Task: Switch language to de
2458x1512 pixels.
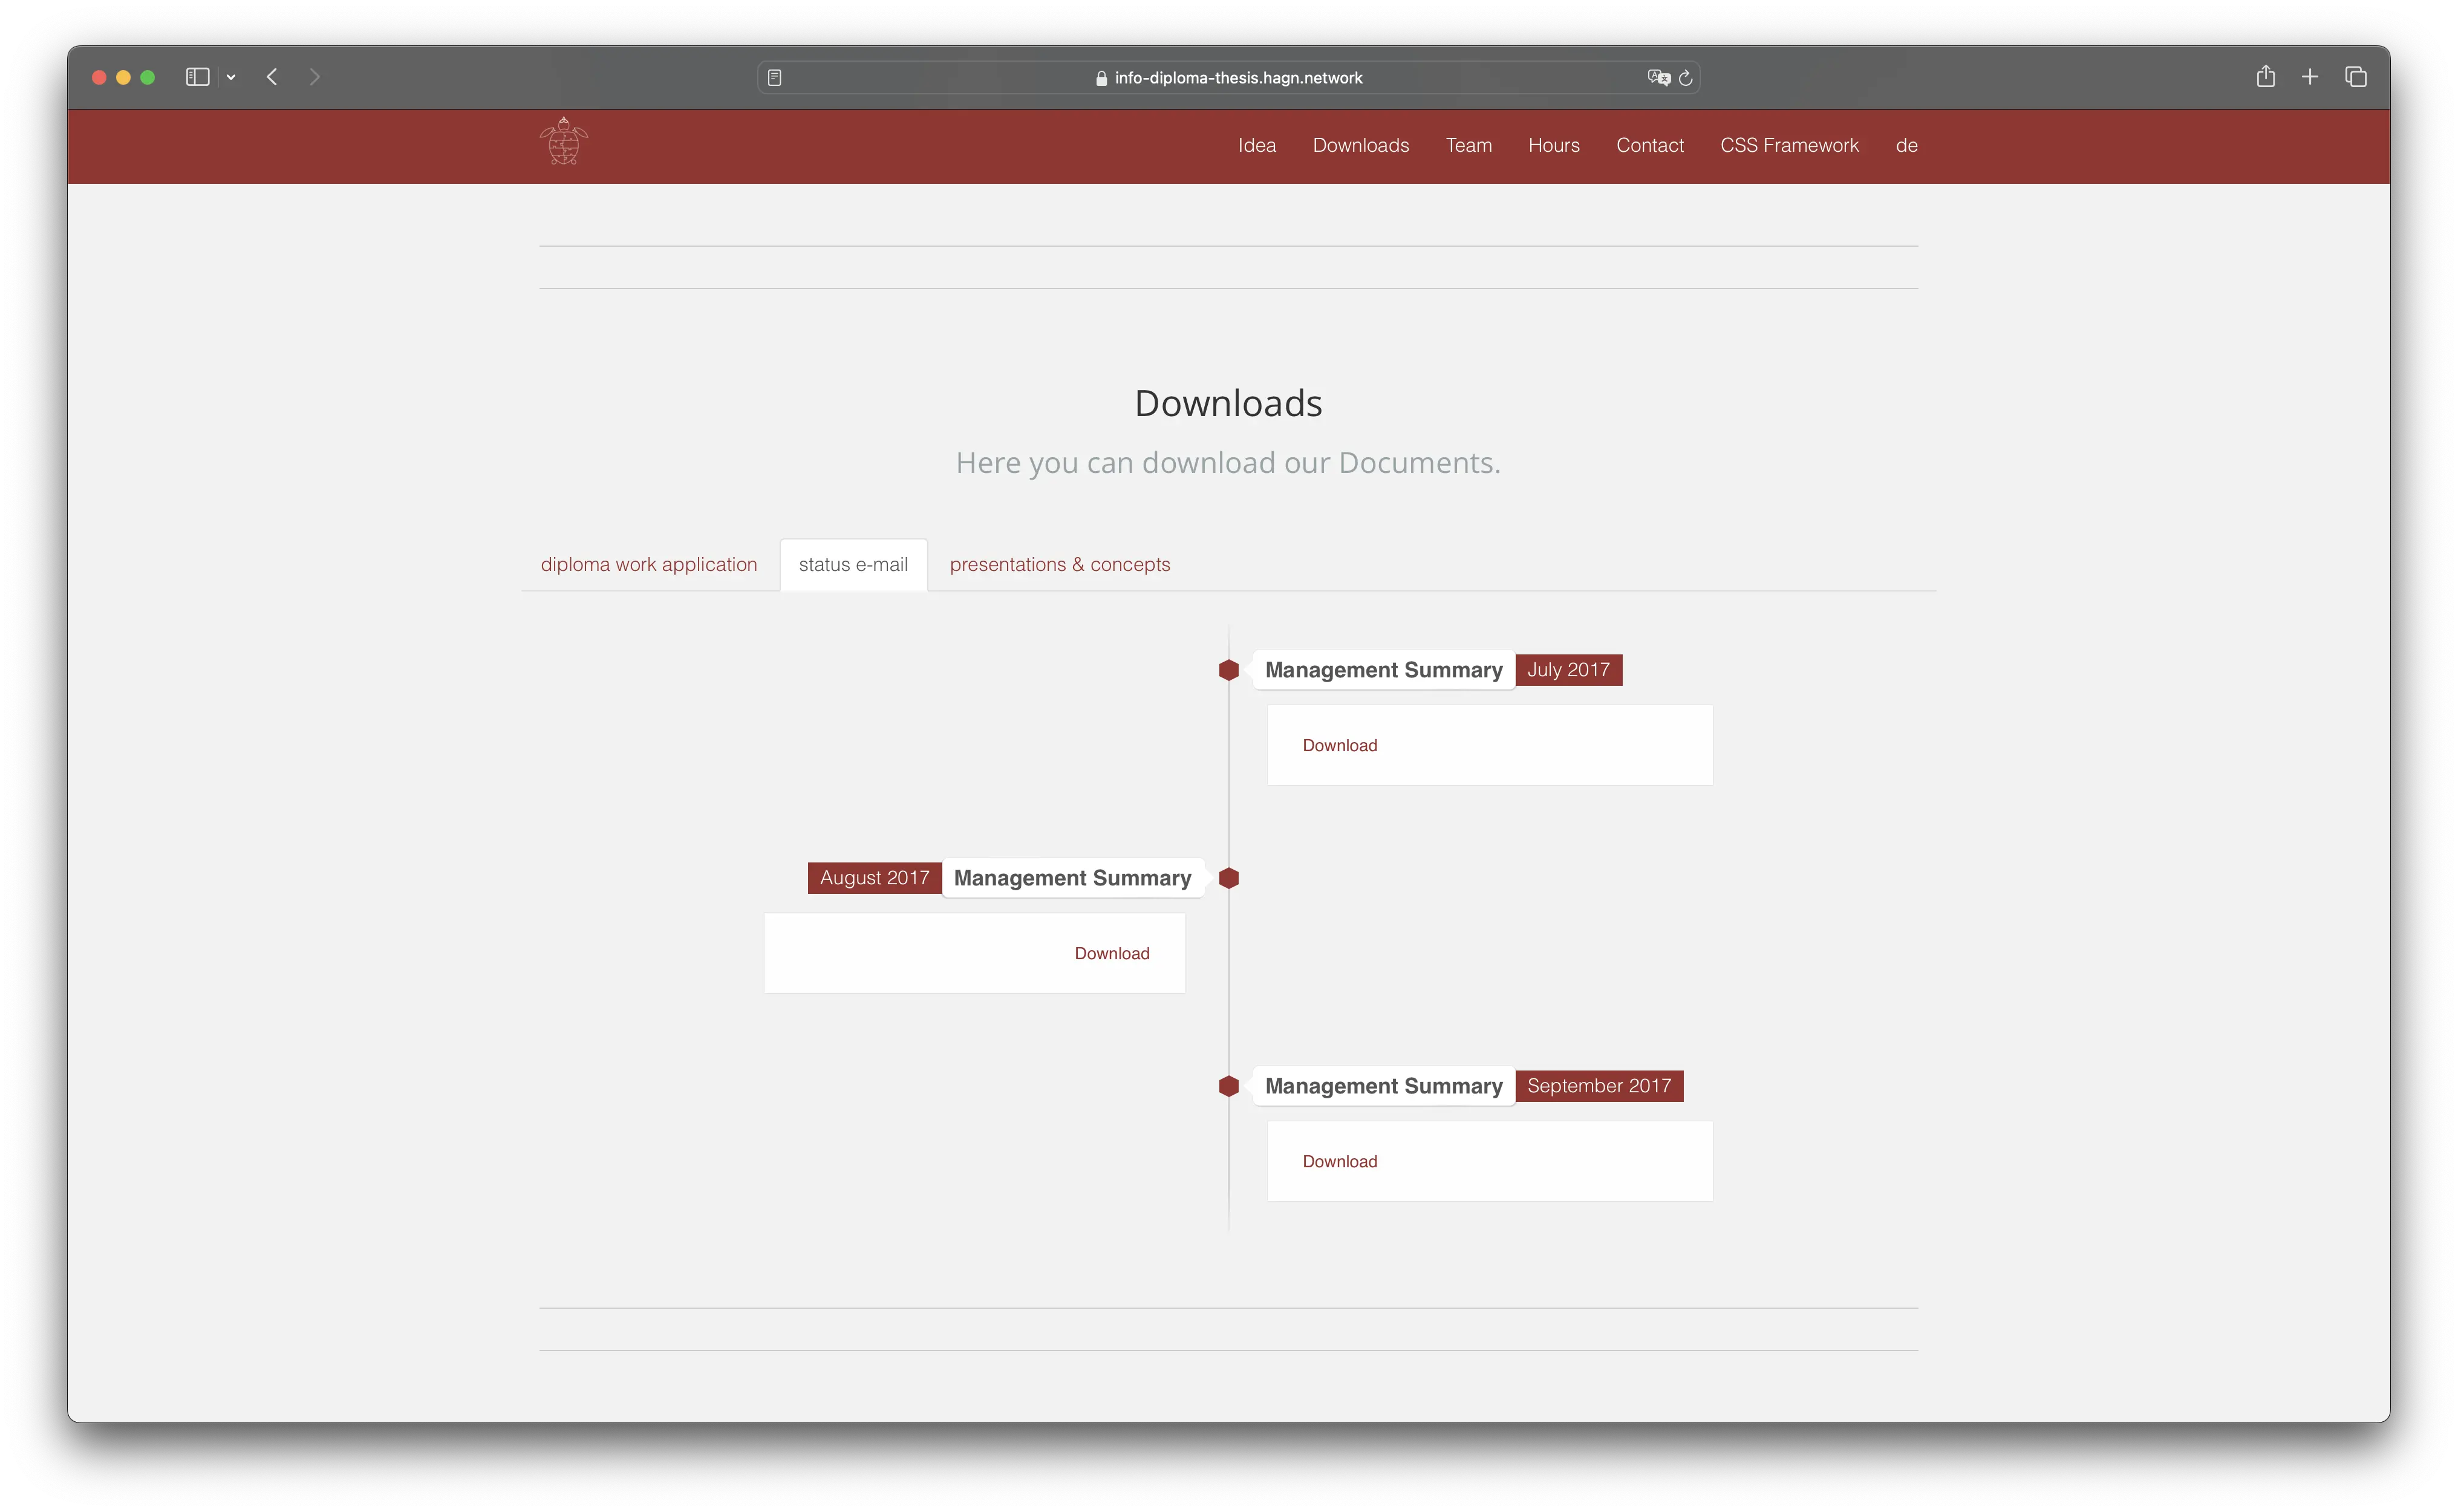Action: click(1906, 145)
